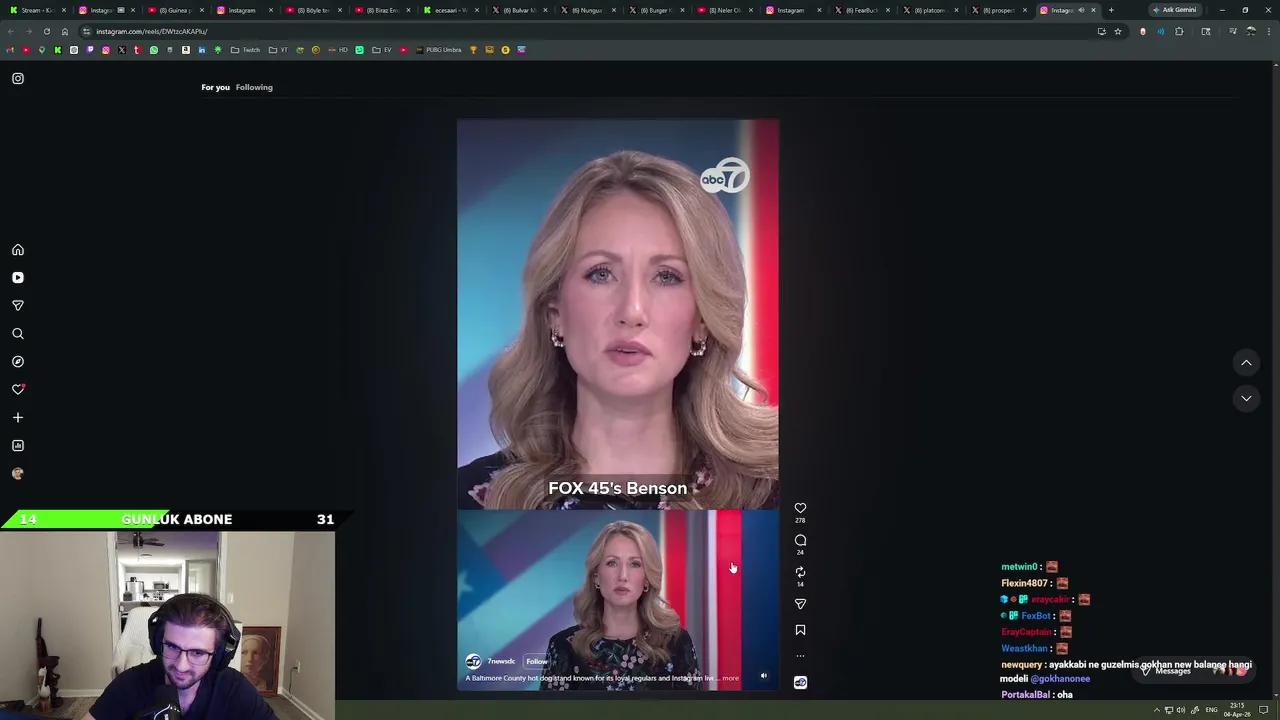Image resolution: width=1280 pixels, height=720 pixels.
Task: Toggle the reel's sound
Action: (x=764, y=676)
